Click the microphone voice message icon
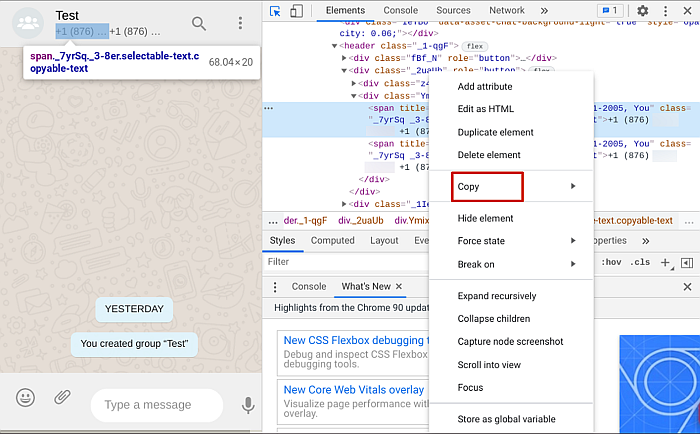The width and height of the screenshot is (700, 434). 248,405
